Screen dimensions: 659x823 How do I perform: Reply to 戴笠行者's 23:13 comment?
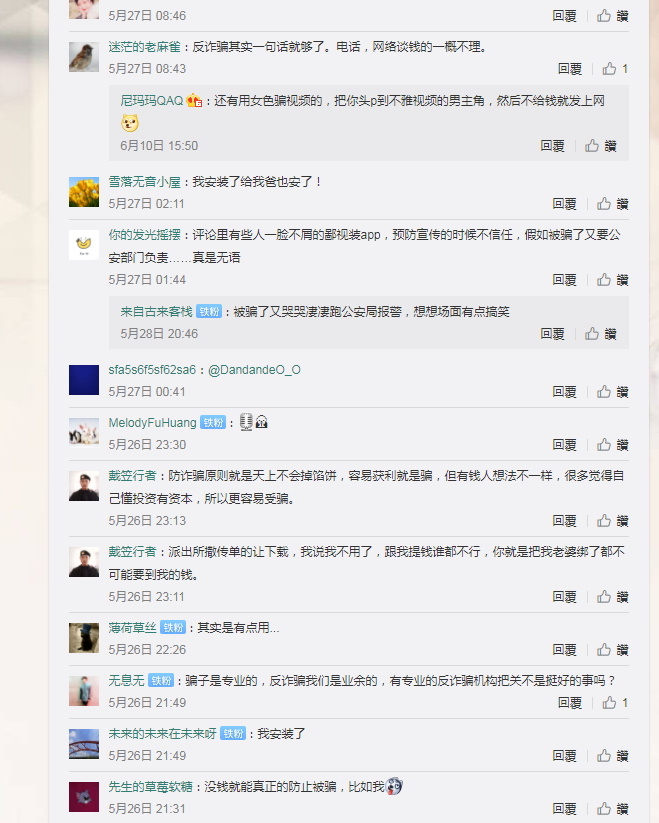(565, 521)
